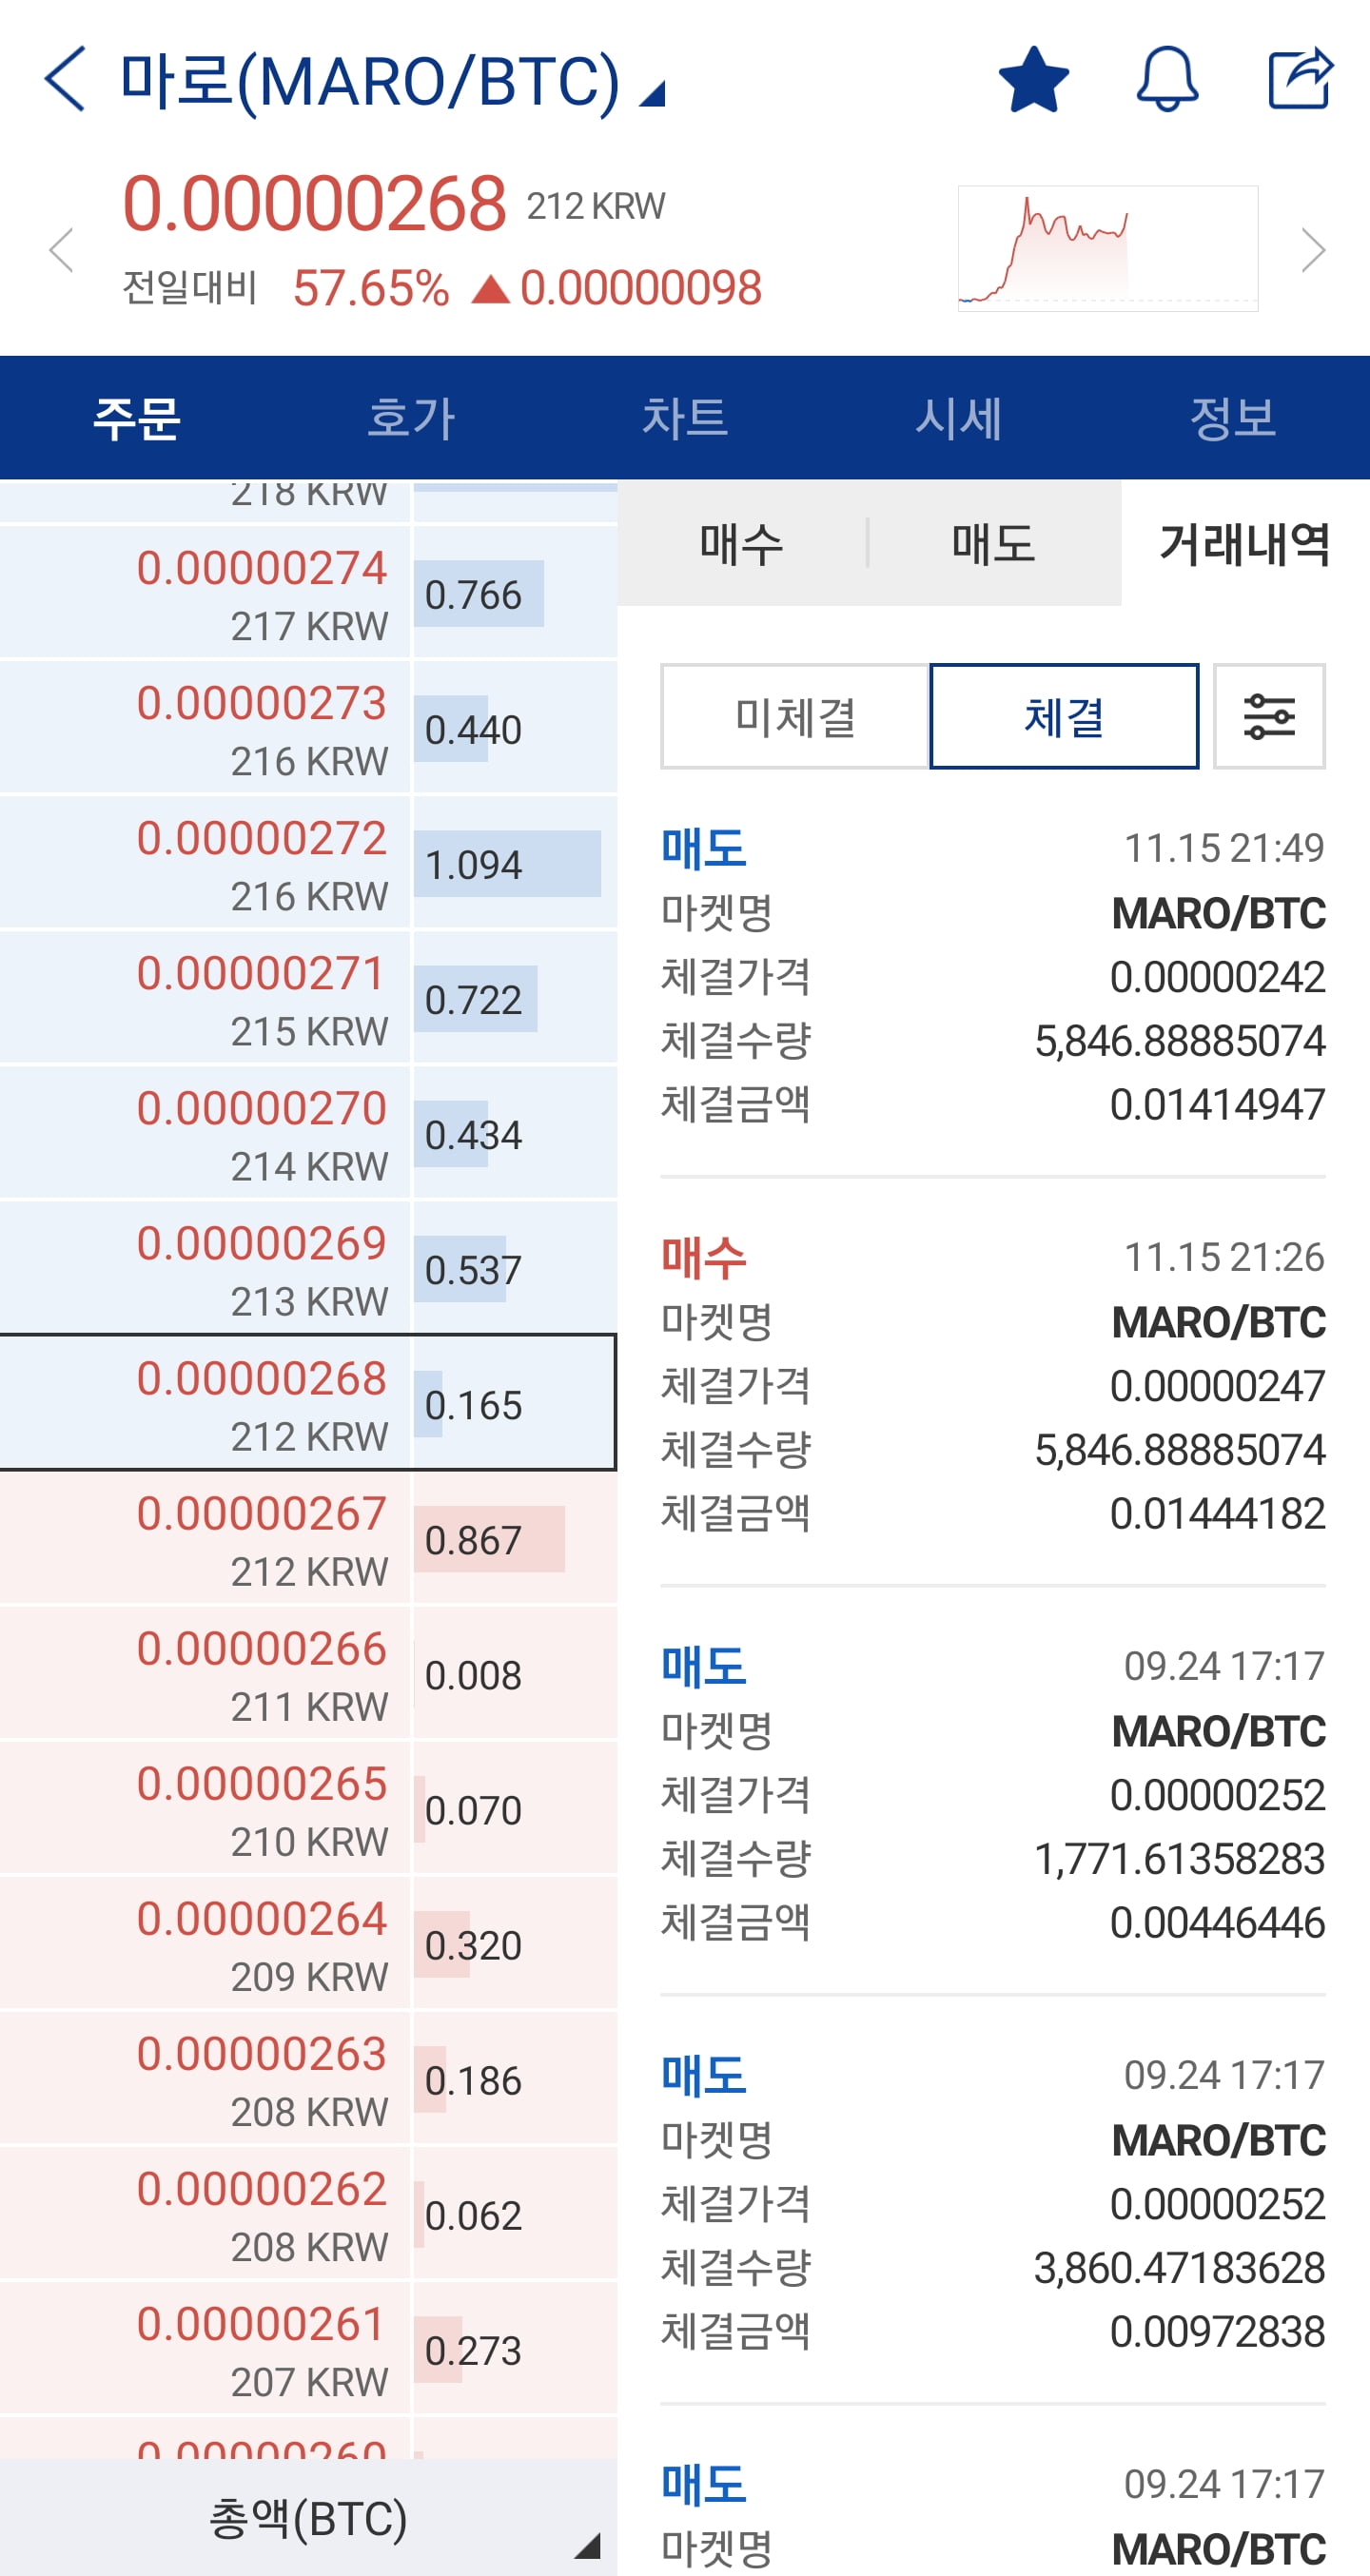Tap the 0.00000098 change value
This screenshot has height=2576, width=1370.
pos(641,288)
